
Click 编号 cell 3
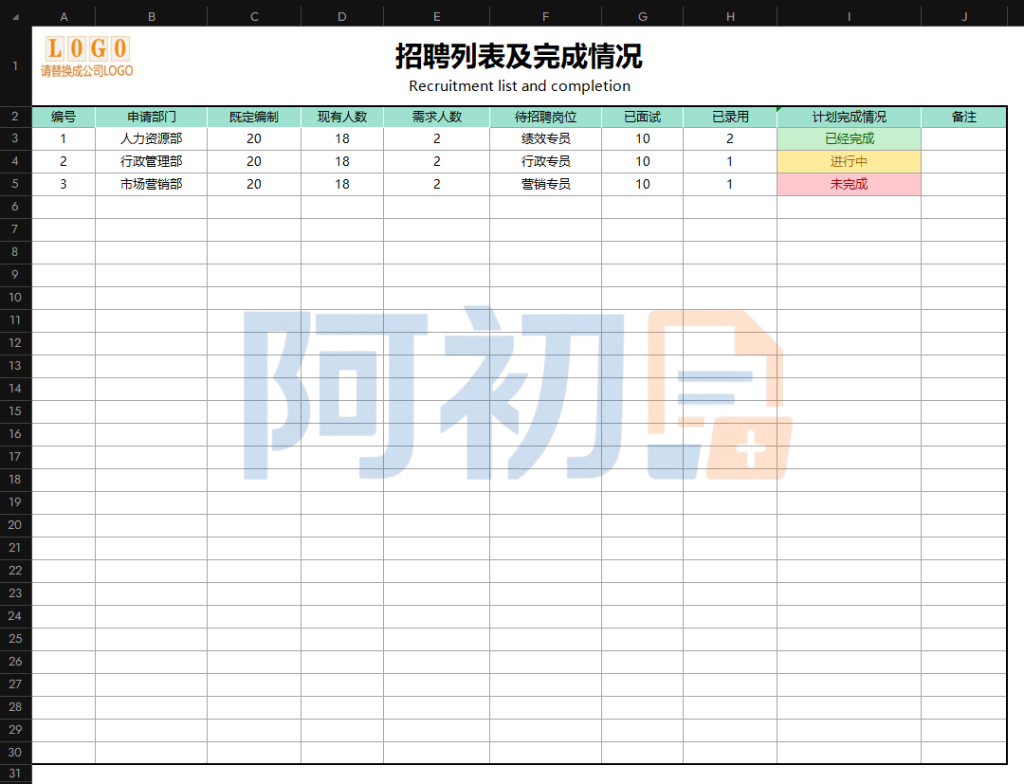[x=64, y=185]
